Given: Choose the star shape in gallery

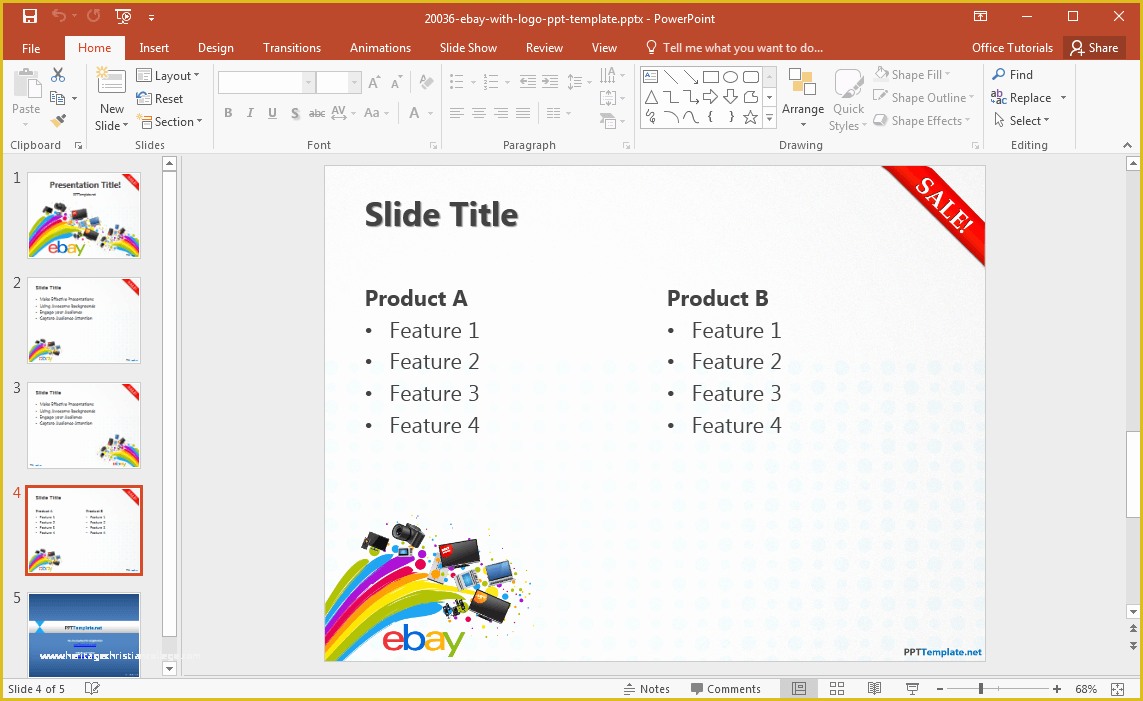Looking at the screenshot, I should click(750, 117).
